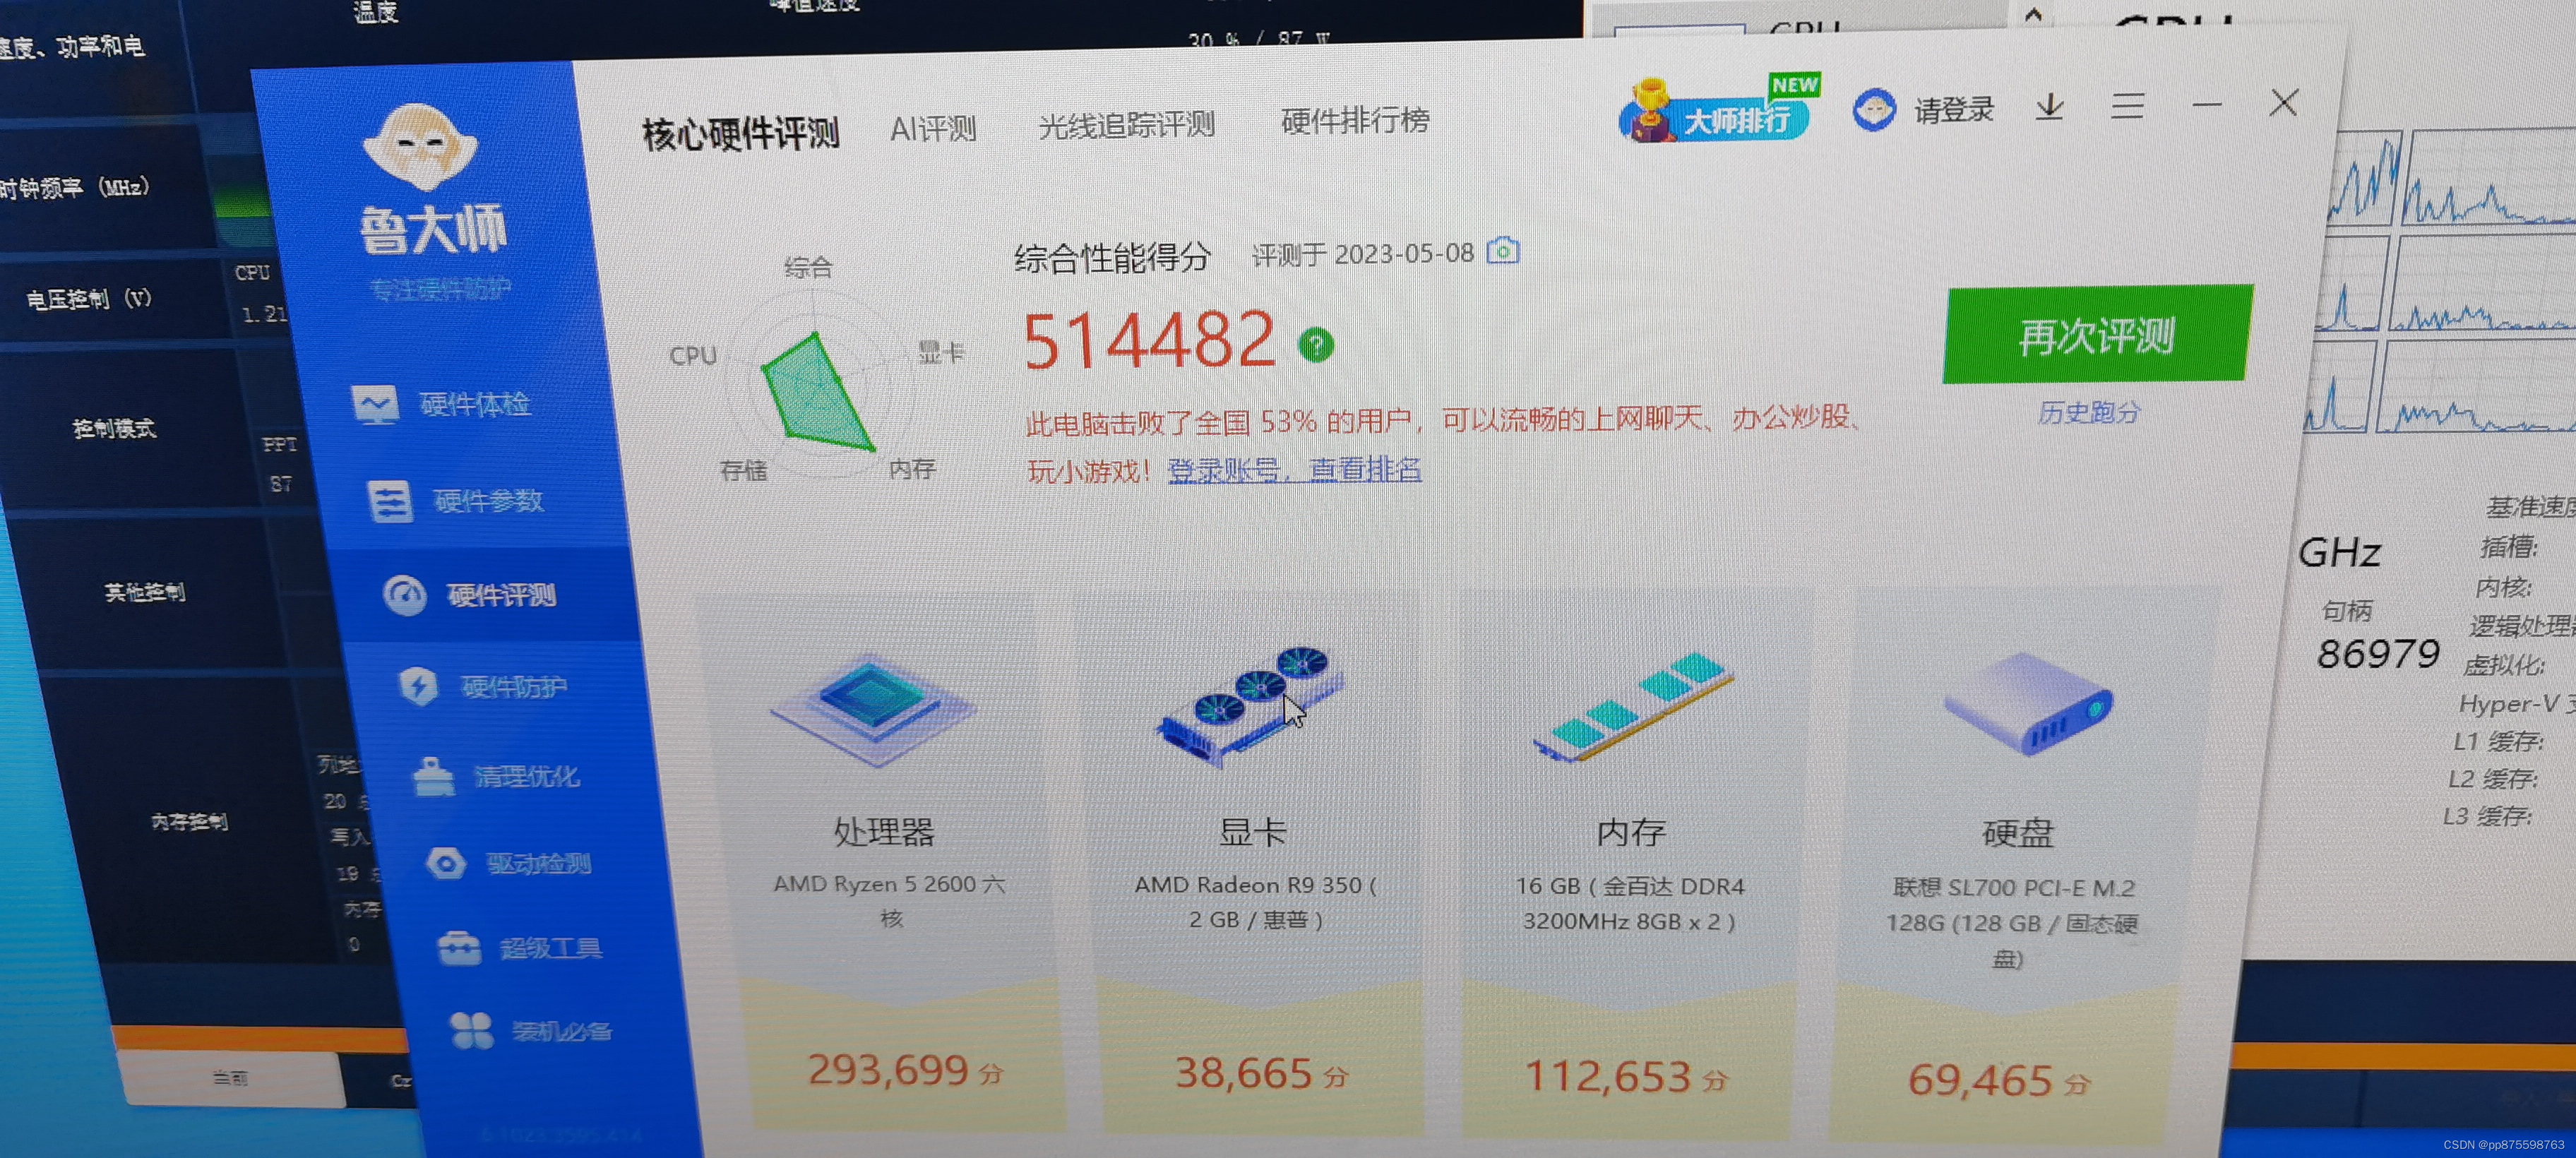This screenshot has width=2576, height=1158.
Task: Open 硬件体检 in the sidebar
Action: [x=442, y=404]
